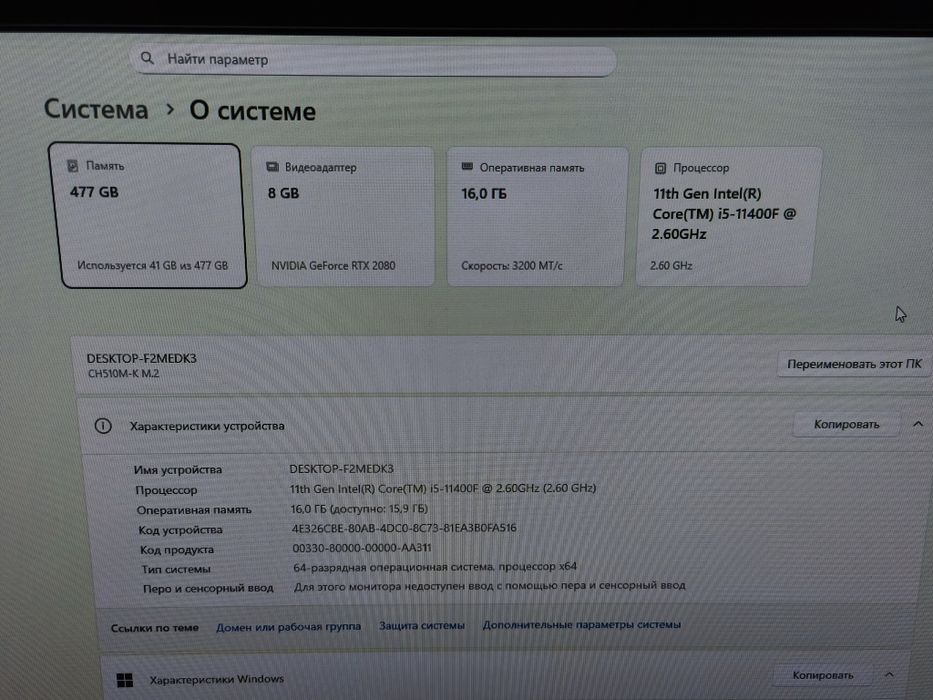Click the Windows logo icon beside Характеристики Windows
The image size is (933, 700).
(x=125, y=680)
